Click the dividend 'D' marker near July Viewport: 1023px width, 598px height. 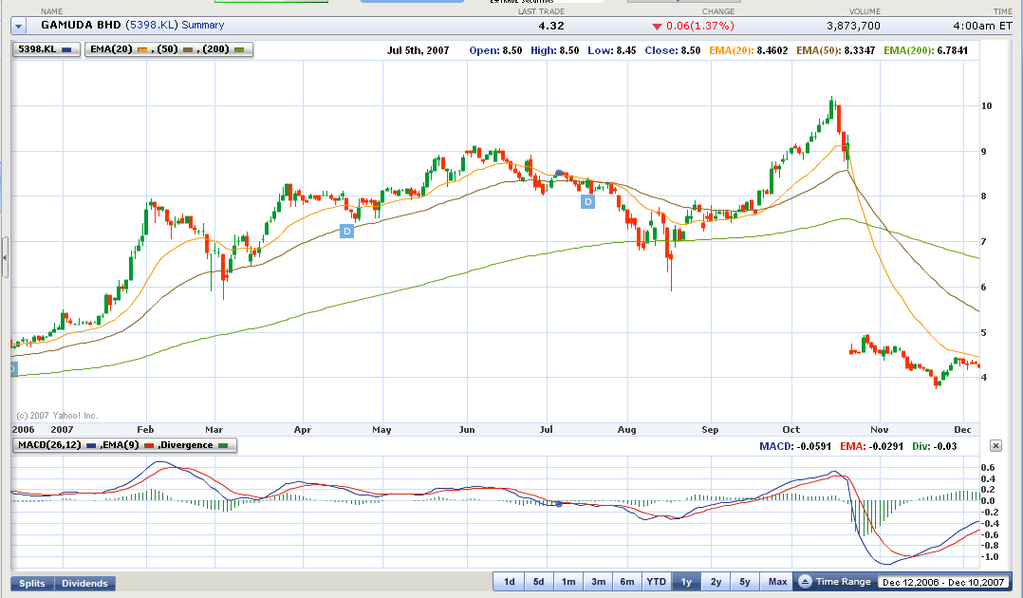[588, 202]
